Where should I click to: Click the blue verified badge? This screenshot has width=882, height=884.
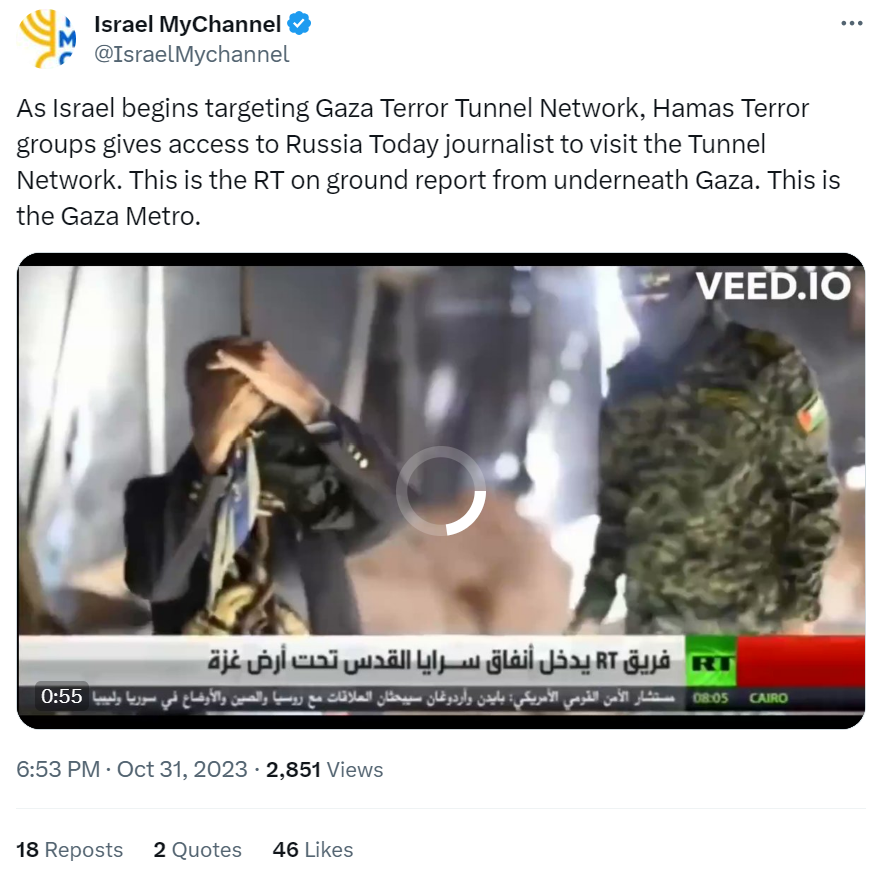[x=299, y=24]
